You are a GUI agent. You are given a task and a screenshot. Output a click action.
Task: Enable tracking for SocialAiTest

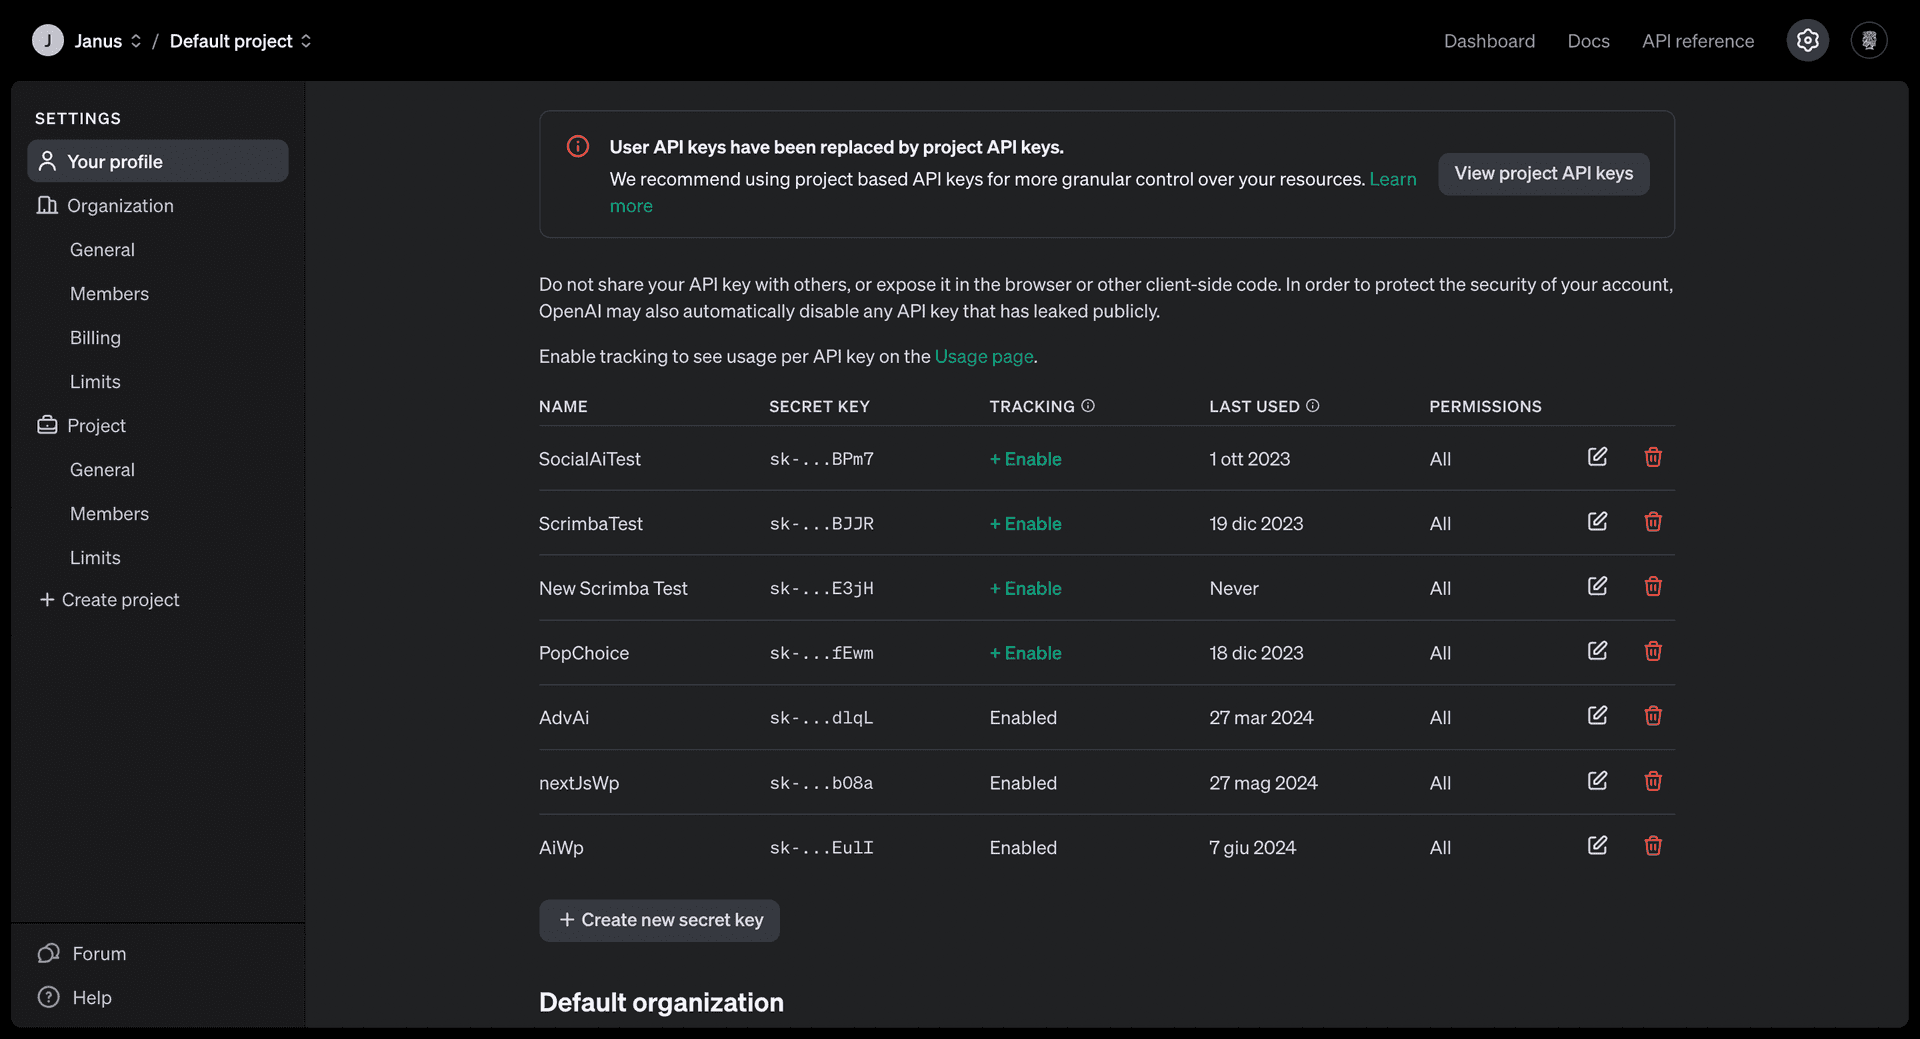tap(1025, 459)
